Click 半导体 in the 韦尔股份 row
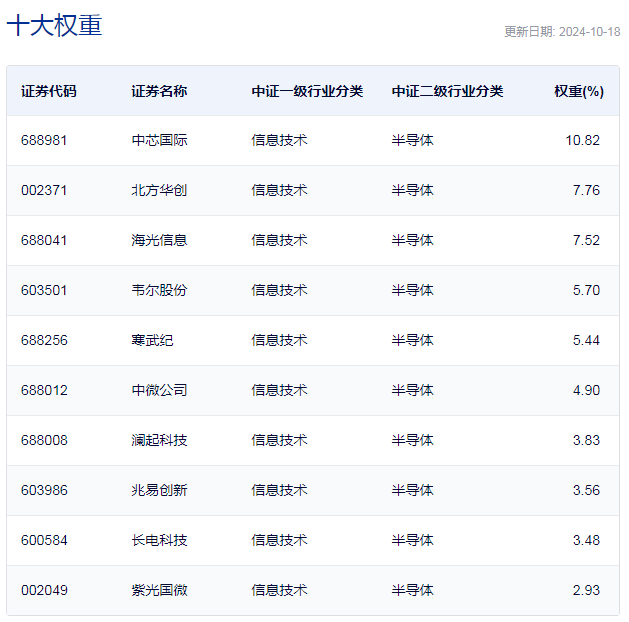Screen dimensions: 629x622 click(412, 290)
